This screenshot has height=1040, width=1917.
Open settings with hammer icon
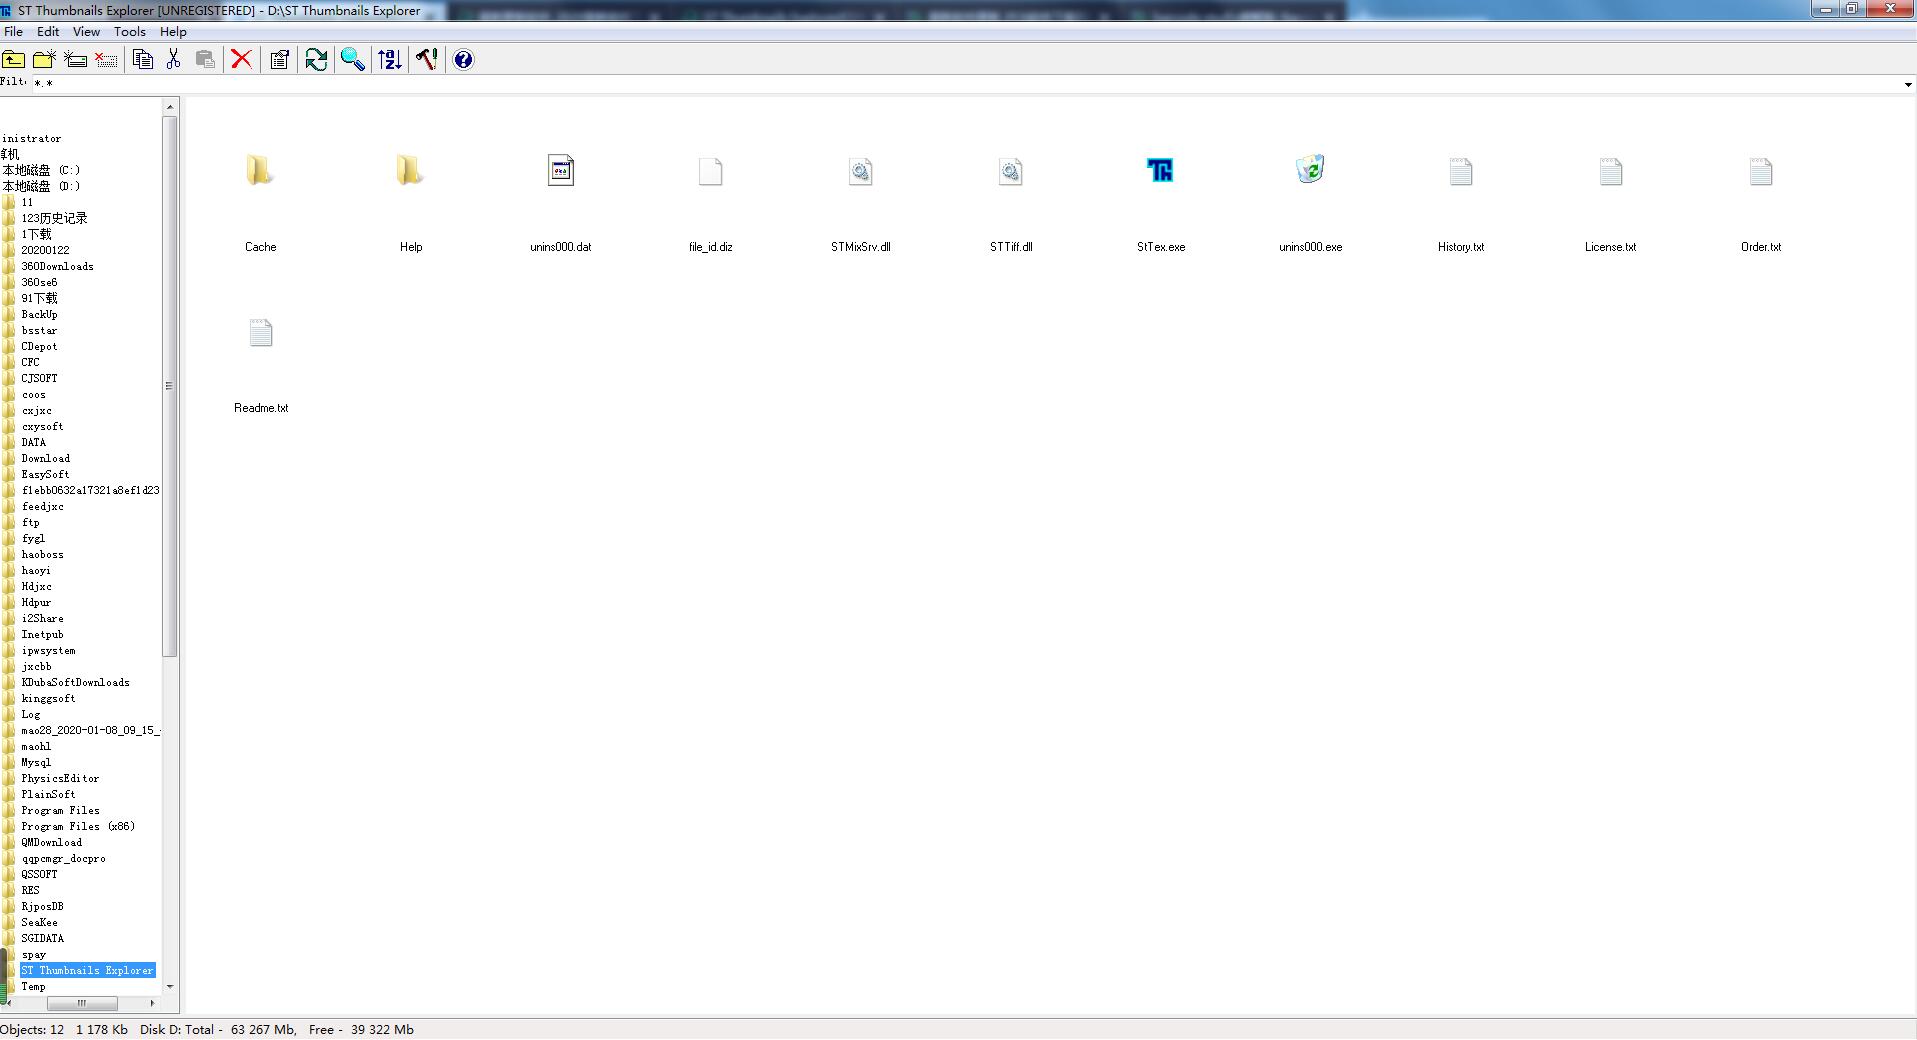(x=427, y=60)
